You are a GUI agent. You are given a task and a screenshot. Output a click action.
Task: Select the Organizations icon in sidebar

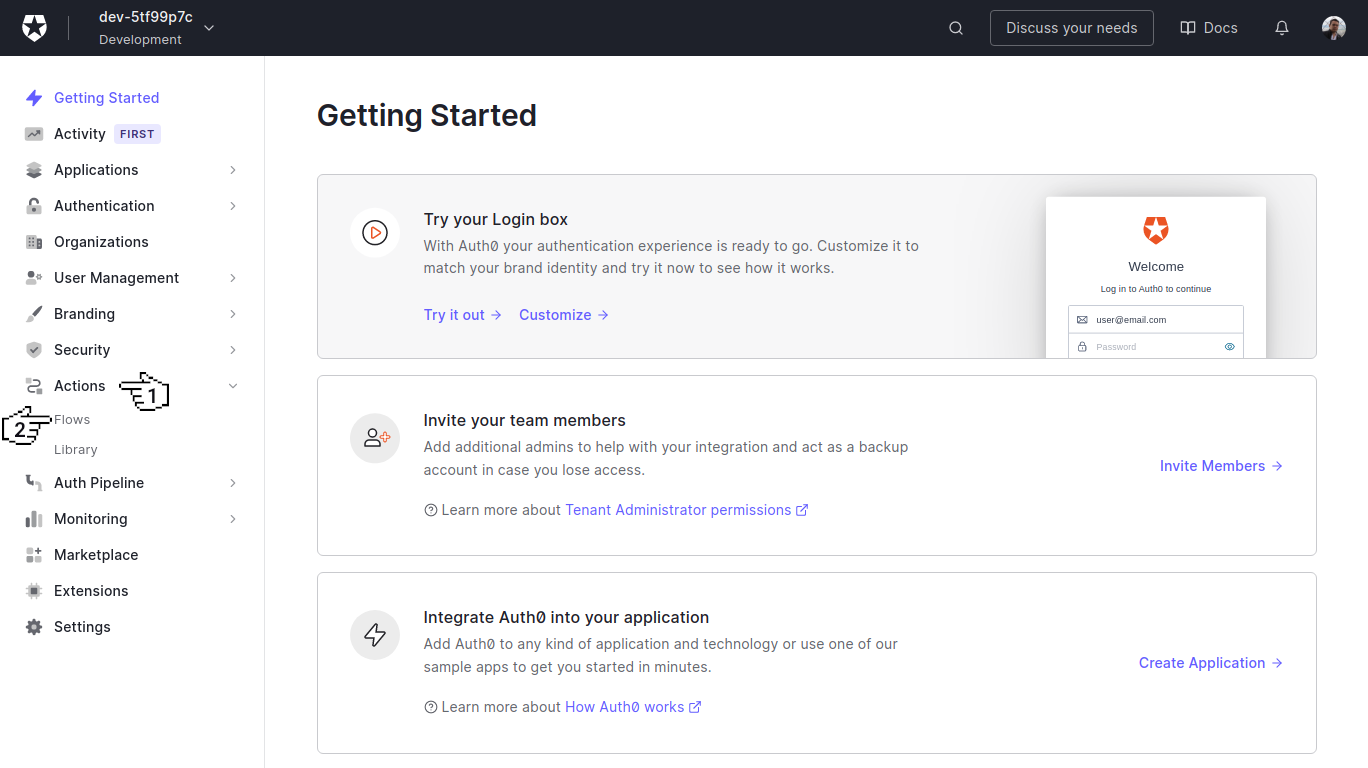pos(33,241)
